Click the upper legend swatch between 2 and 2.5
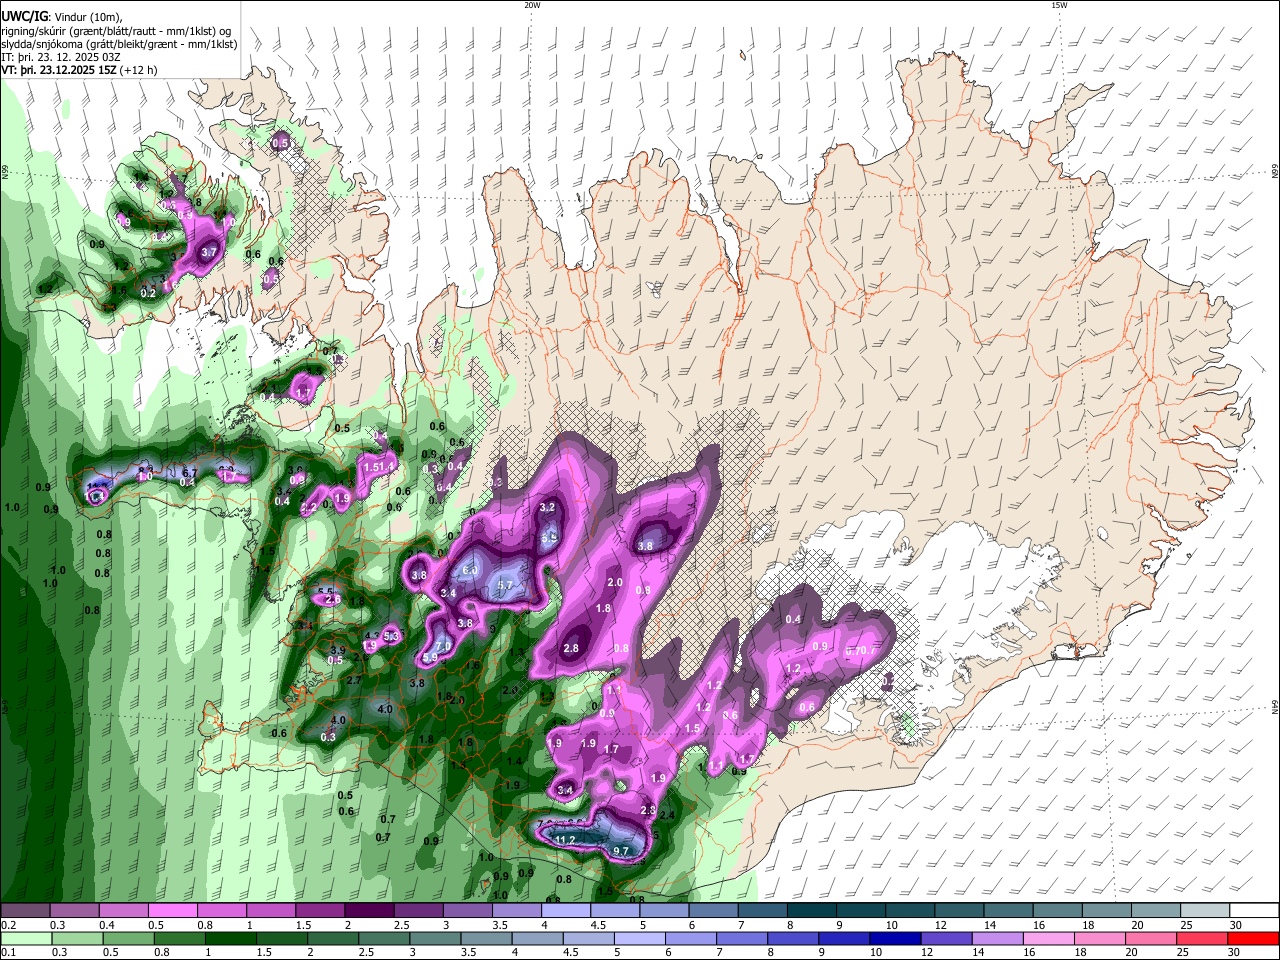Screen dimensions: 1280x960 (369, 911)
